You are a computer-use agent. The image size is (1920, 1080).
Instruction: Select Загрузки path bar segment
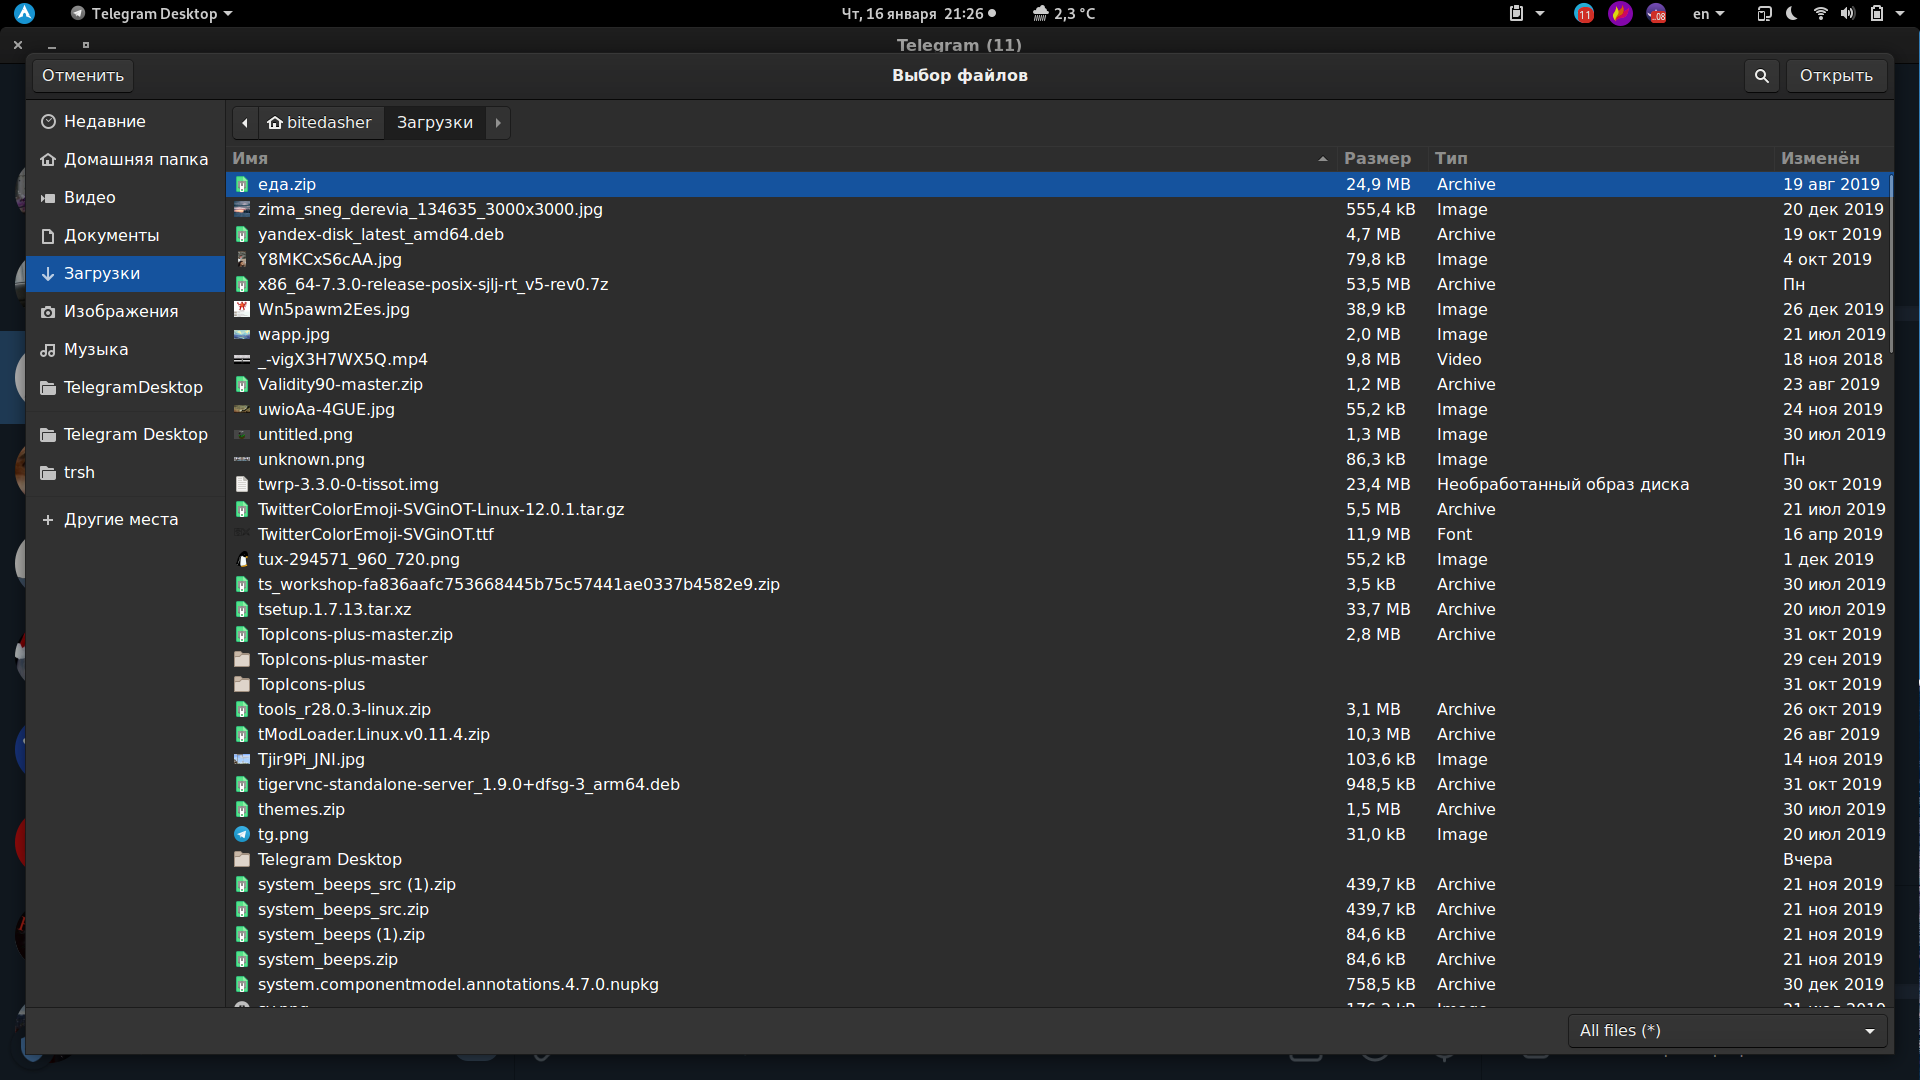coord(435,123)
